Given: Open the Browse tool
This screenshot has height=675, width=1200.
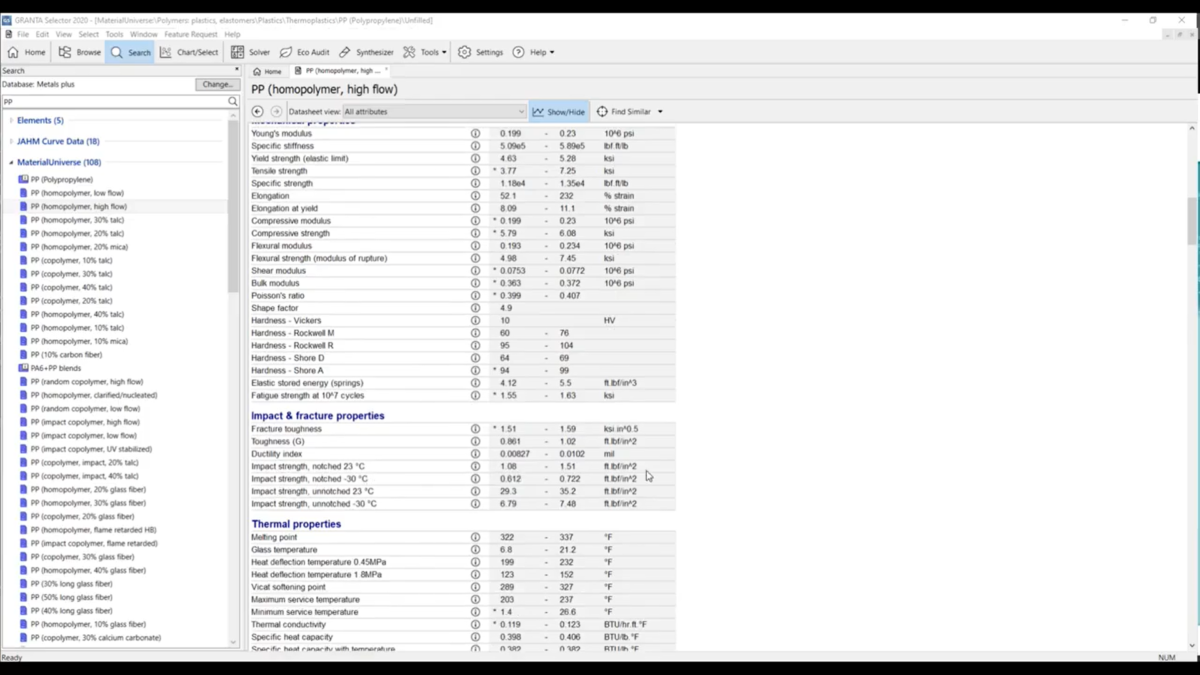Looking at the screenshot, I should point(79,52).
